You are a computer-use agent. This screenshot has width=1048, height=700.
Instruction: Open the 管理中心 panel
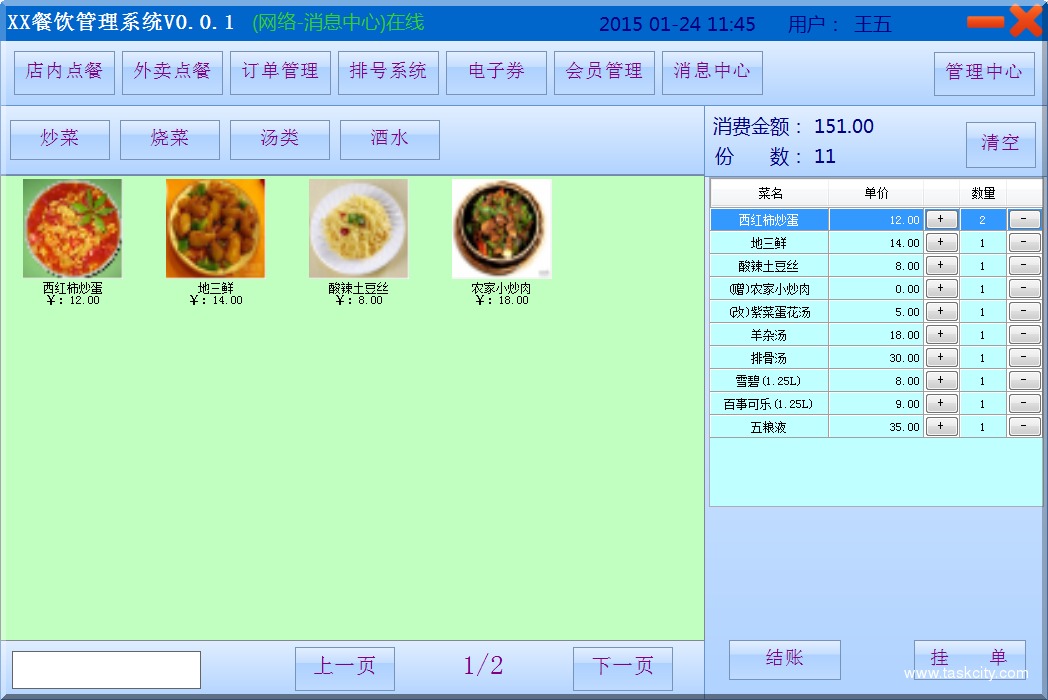[x=984, y=73]
